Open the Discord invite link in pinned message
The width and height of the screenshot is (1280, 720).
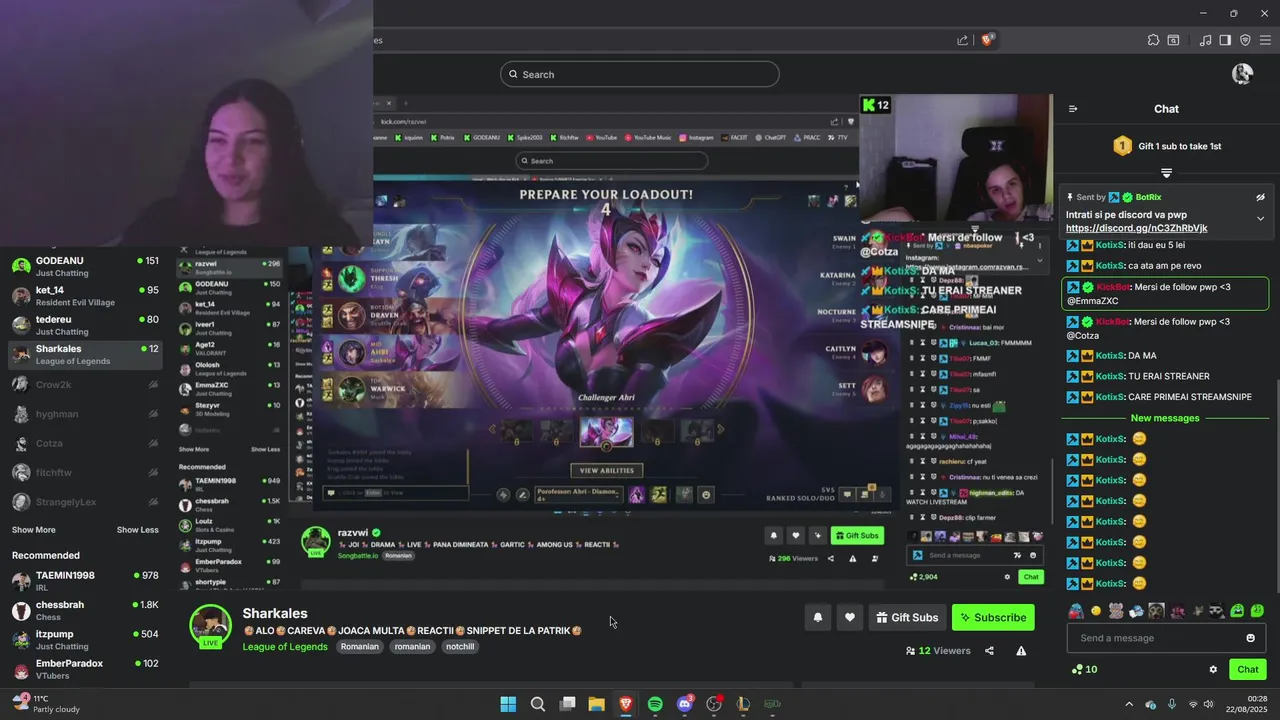1136,228
